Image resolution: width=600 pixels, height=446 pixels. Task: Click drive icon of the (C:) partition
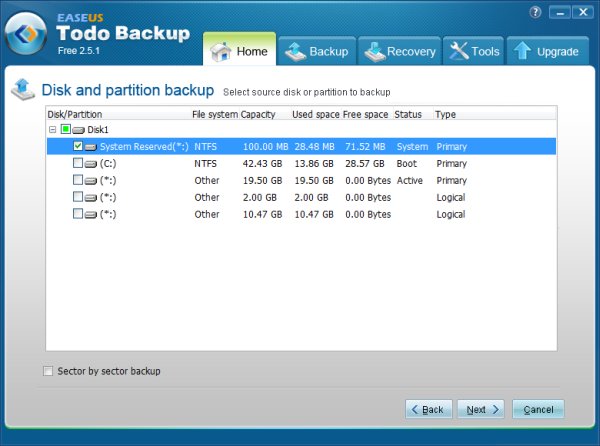pyautogui.click(x=91, y=164)
